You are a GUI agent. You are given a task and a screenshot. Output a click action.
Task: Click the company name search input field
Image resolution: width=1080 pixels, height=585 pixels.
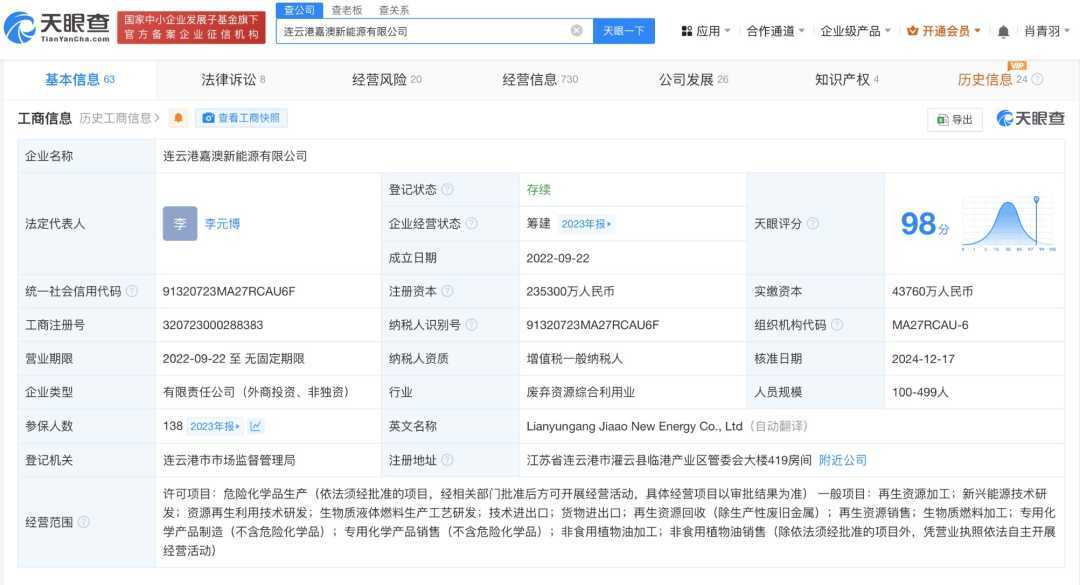coord(420,31)
